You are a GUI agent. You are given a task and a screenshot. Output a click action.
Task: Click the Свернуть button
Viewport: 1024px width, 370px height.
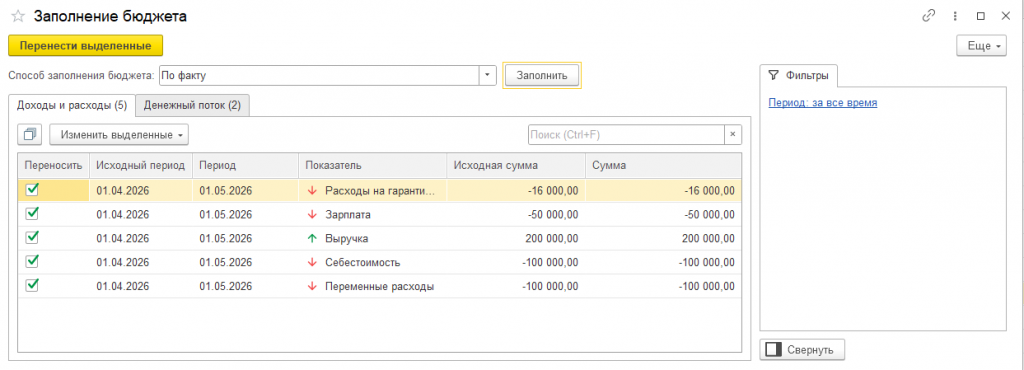point(803,350)
